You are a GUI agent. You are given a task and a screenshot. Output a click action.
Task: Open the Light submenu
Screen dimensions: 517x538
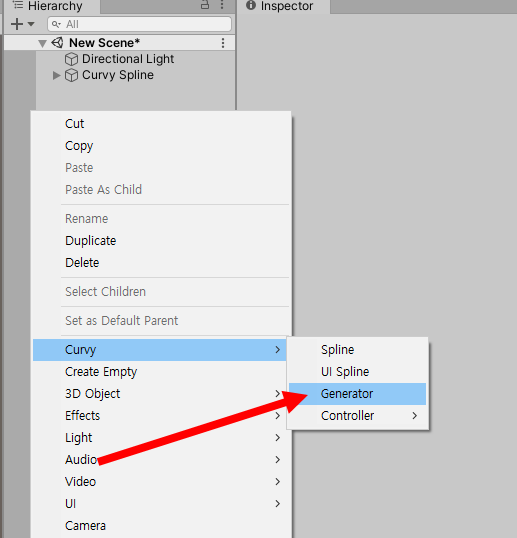tap(160, 437)
